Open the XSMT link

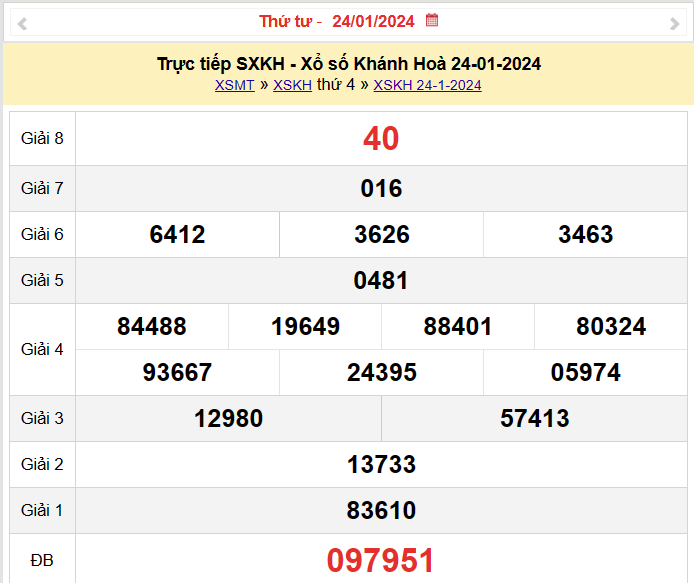(235, 85)
